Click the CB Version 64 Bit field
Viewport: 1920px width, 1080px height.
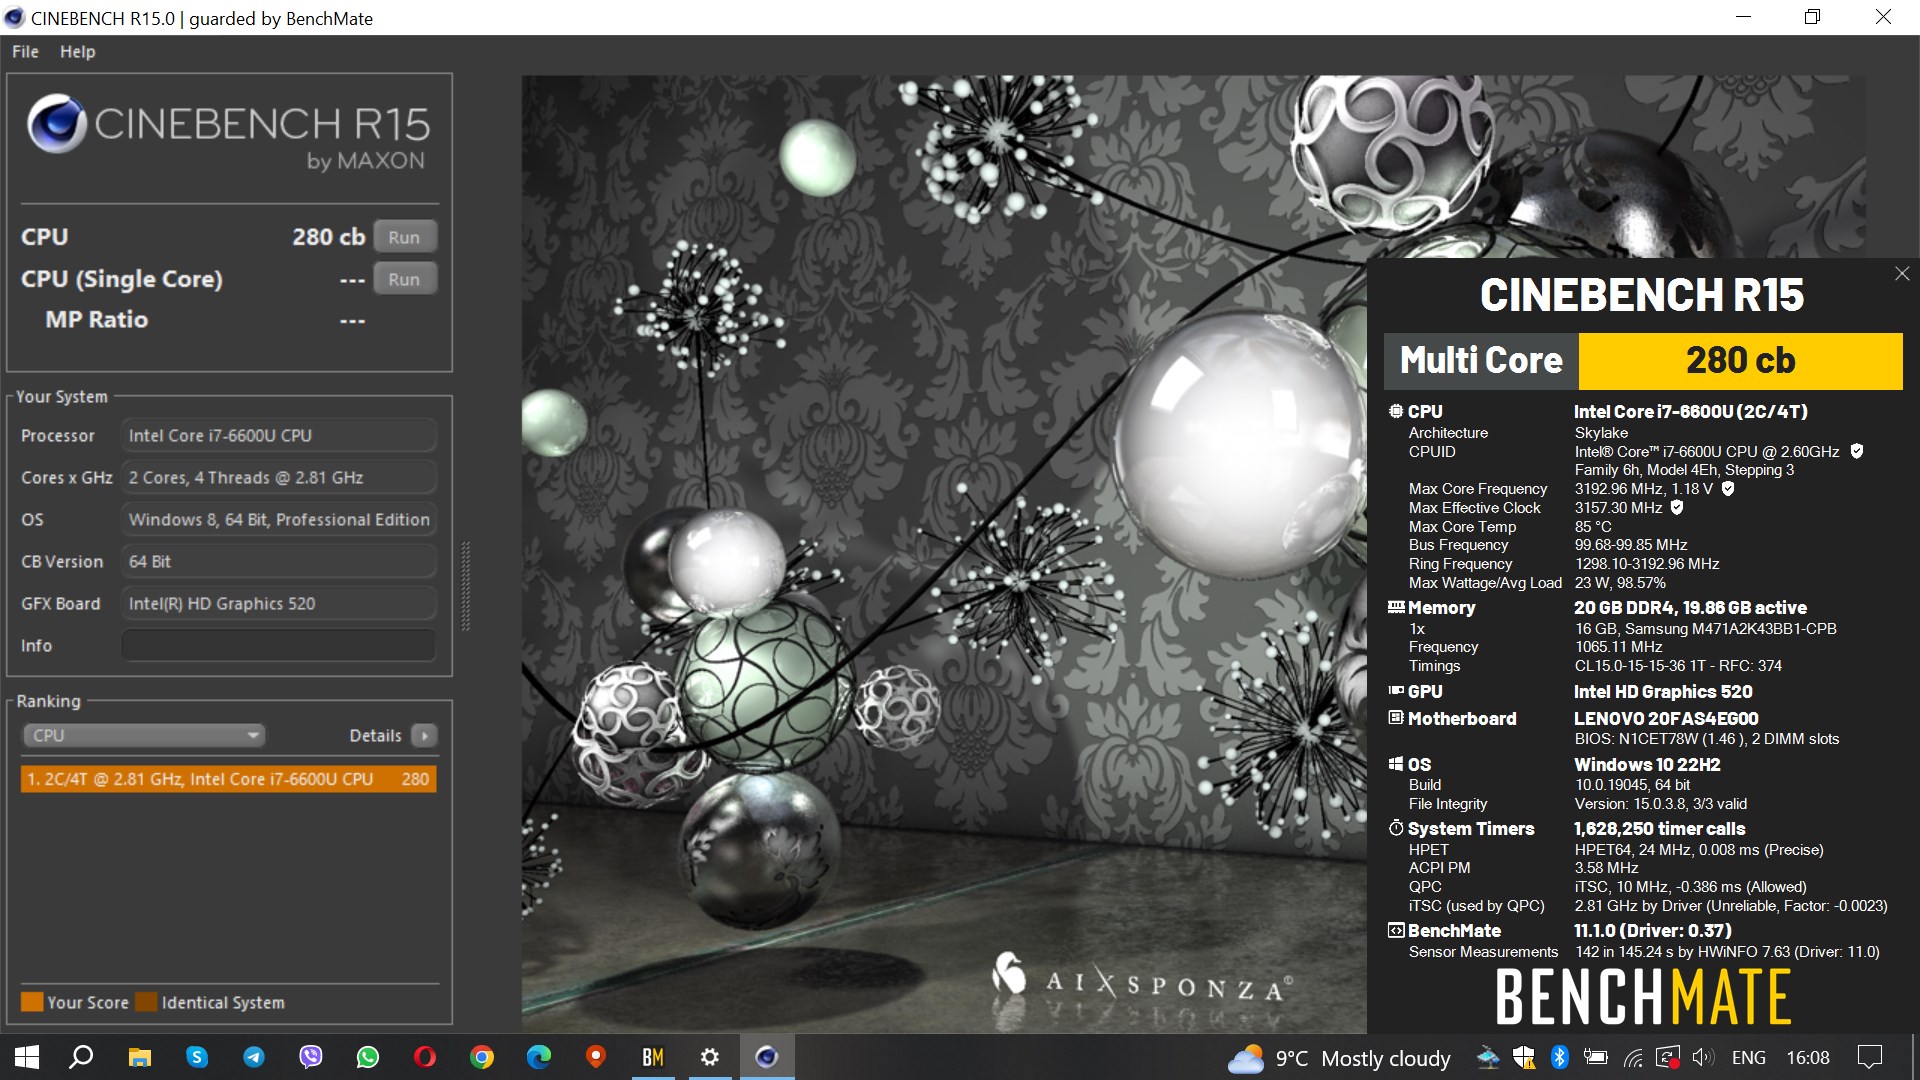tap(279, 561)
